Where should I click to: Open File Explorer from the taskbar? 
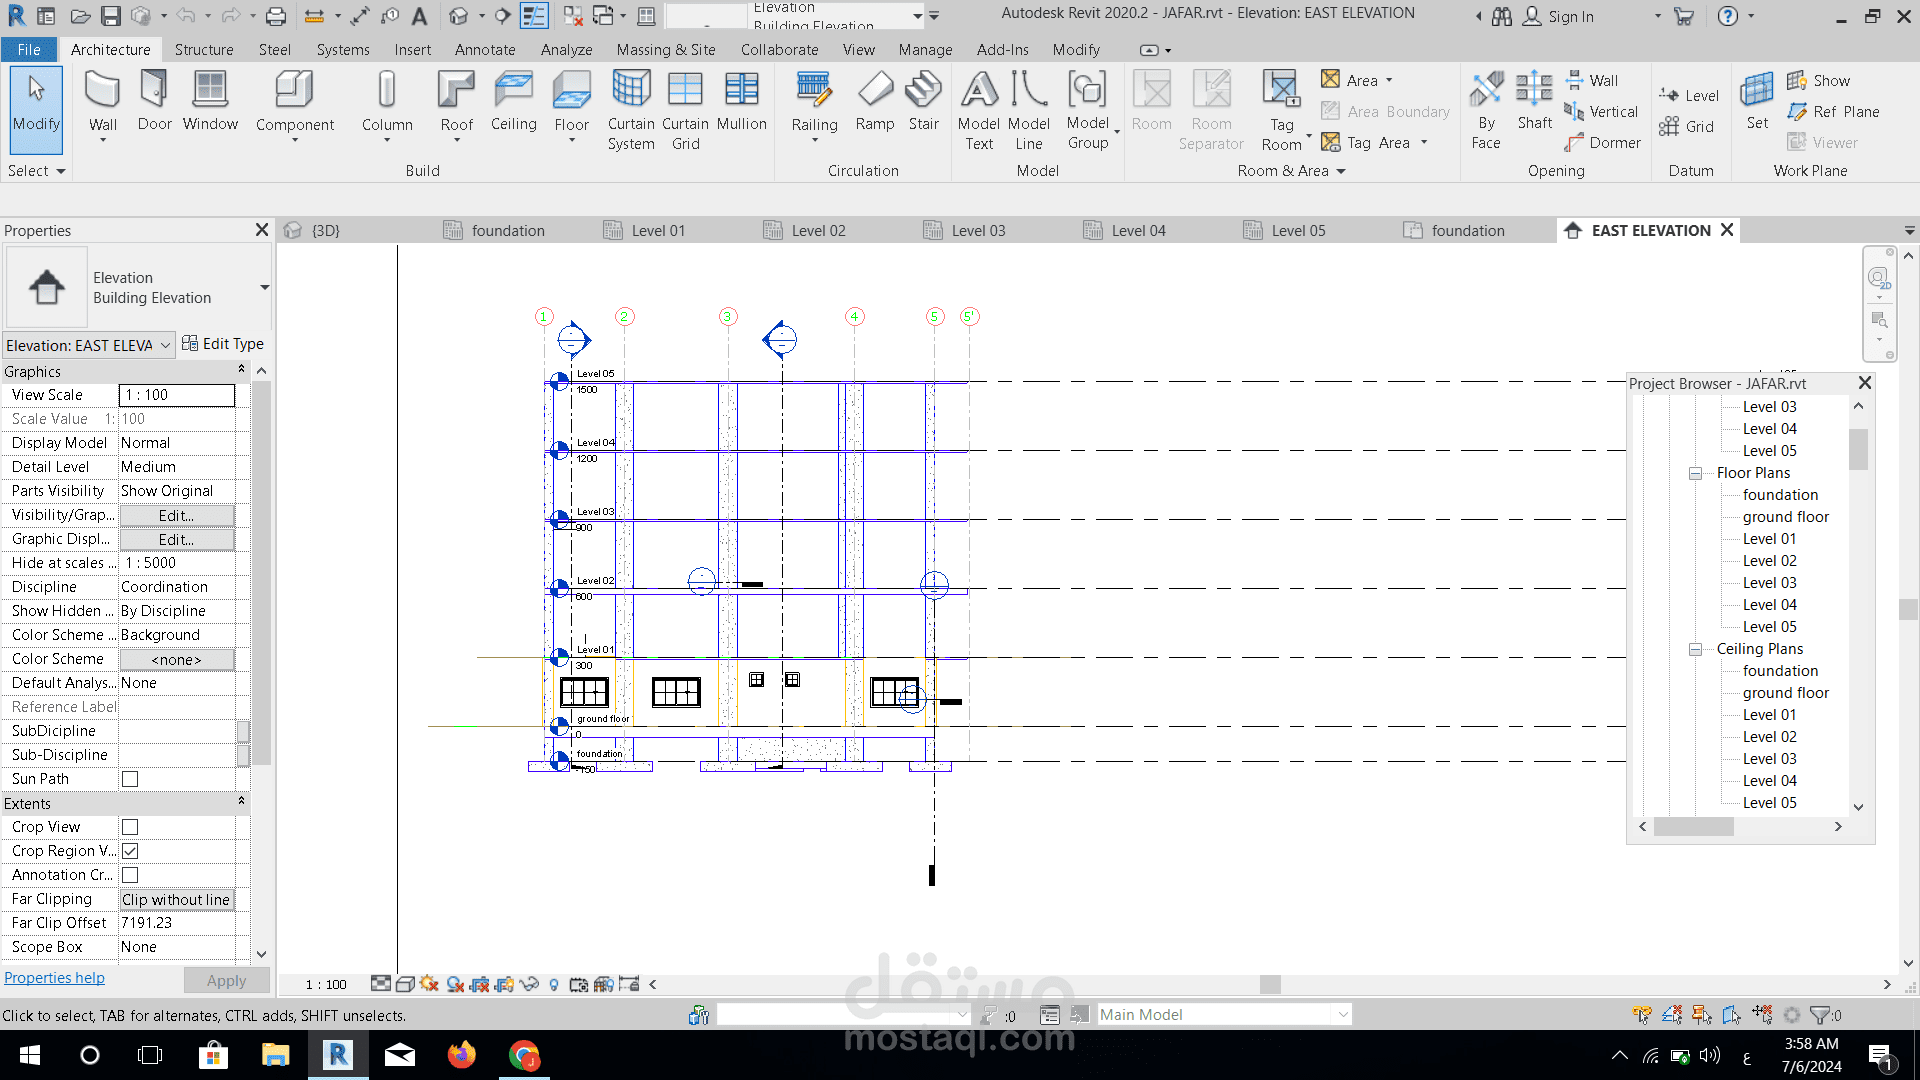tap(275, 1055)
